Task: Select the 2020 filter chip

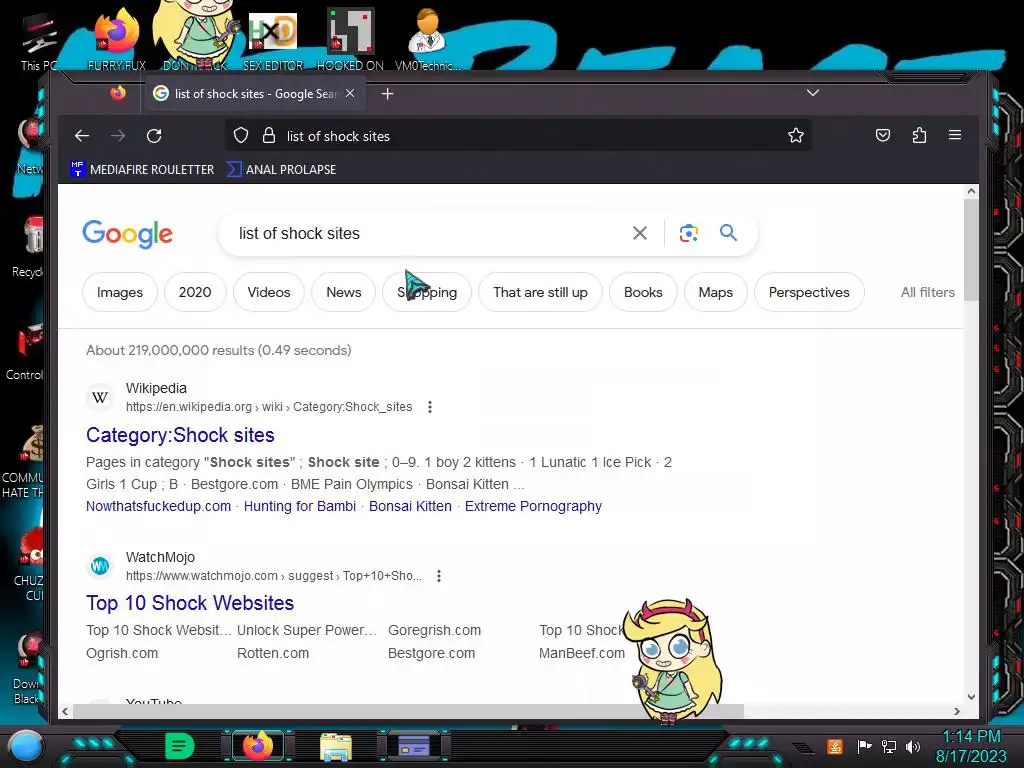Action: coord(195,292)
